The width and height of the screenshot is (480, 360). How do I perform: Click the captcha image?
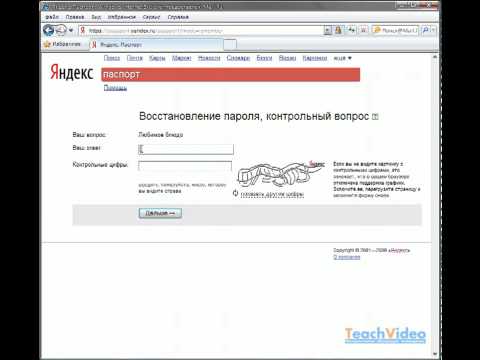click(281, 173)
